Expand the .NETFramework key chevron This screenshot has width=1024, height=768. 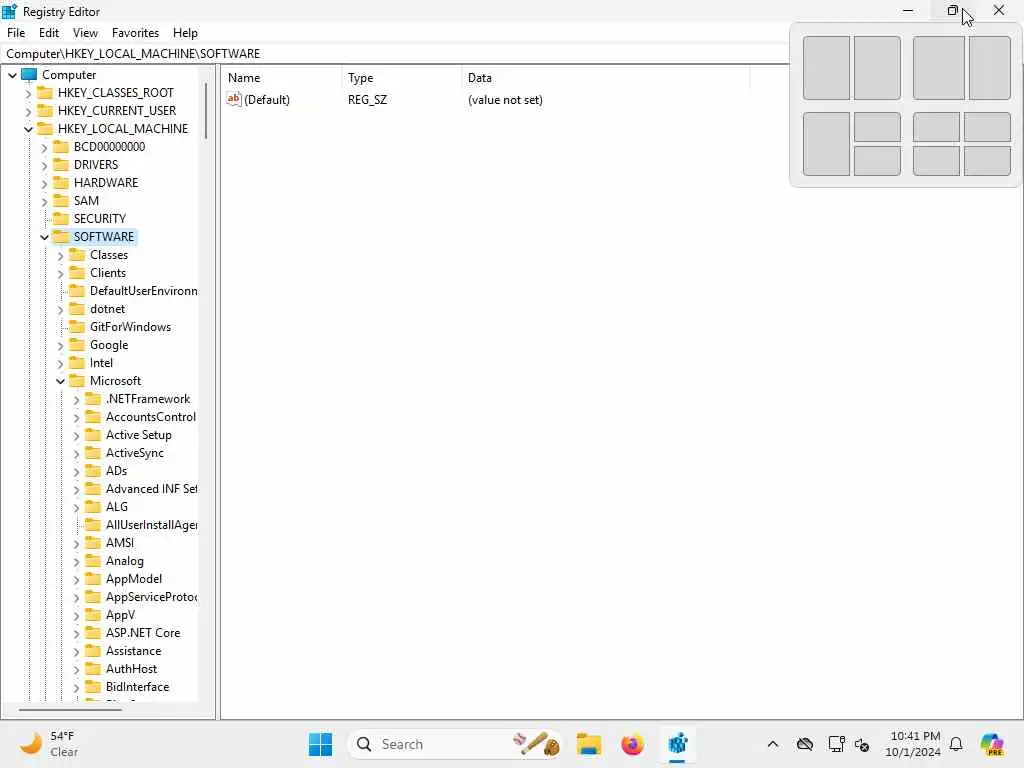click(76, 399)
